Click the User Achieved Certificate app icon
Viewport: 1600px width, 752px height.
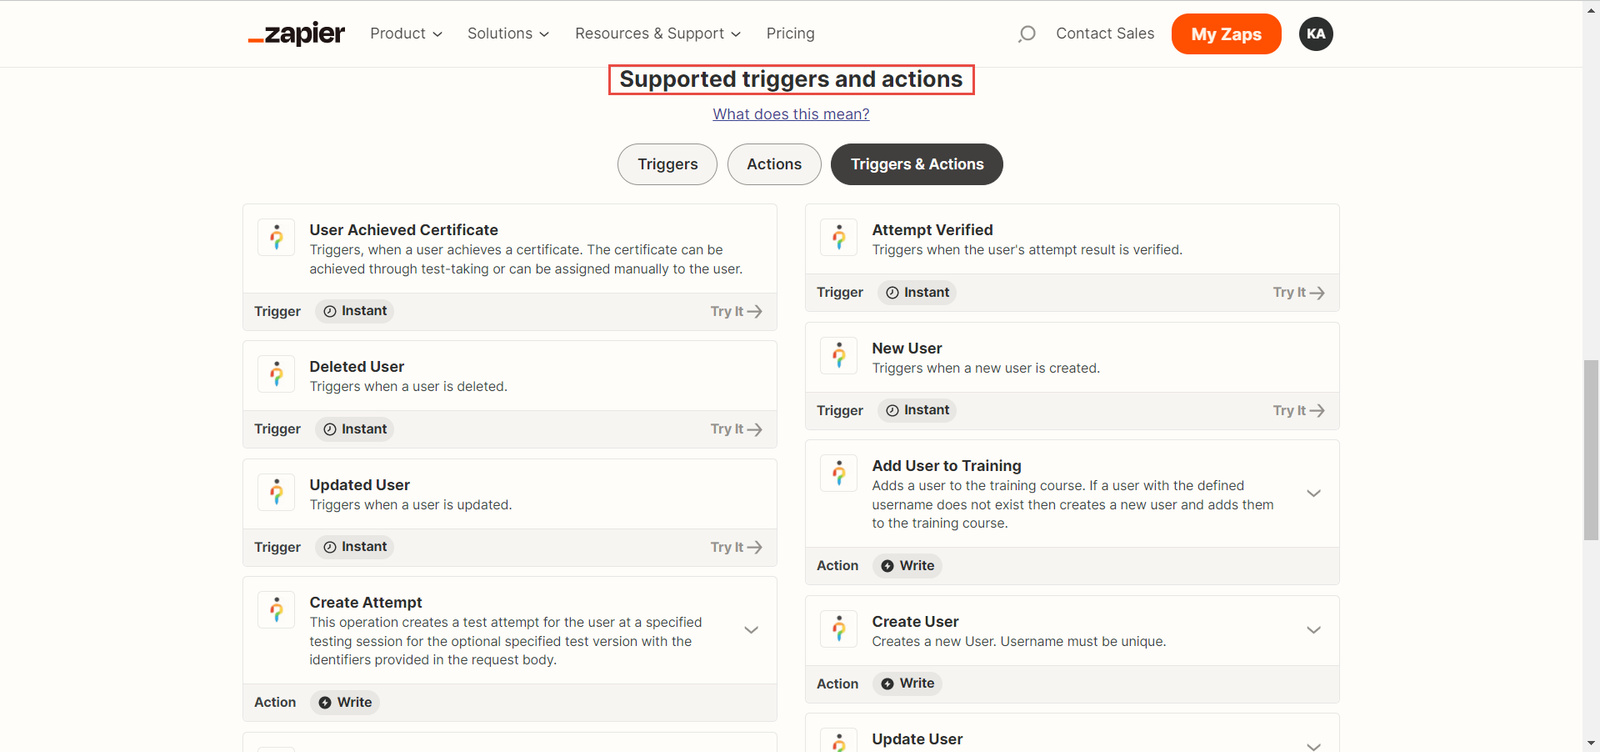pyautogui.click(x=276, y=238)
